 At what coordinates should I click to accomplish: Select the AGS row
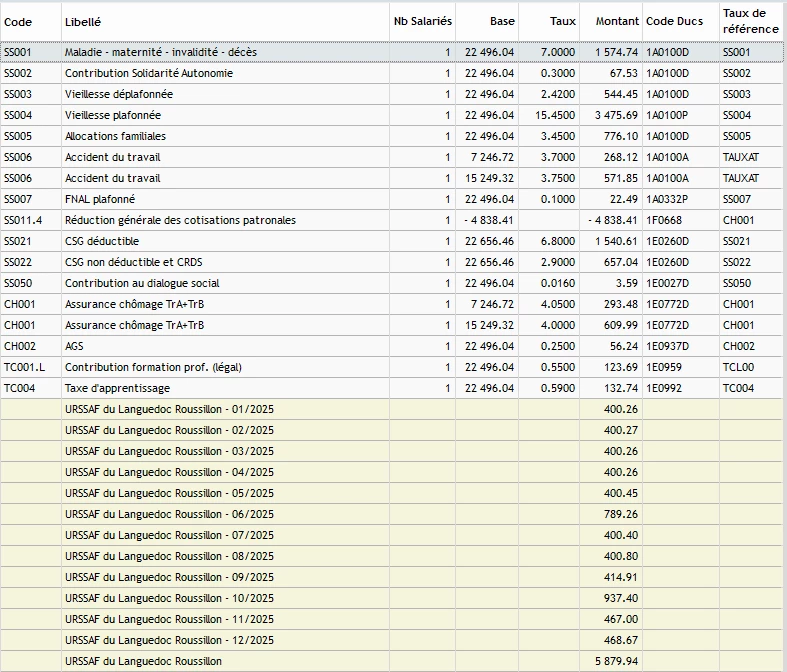tap(391, 346)
